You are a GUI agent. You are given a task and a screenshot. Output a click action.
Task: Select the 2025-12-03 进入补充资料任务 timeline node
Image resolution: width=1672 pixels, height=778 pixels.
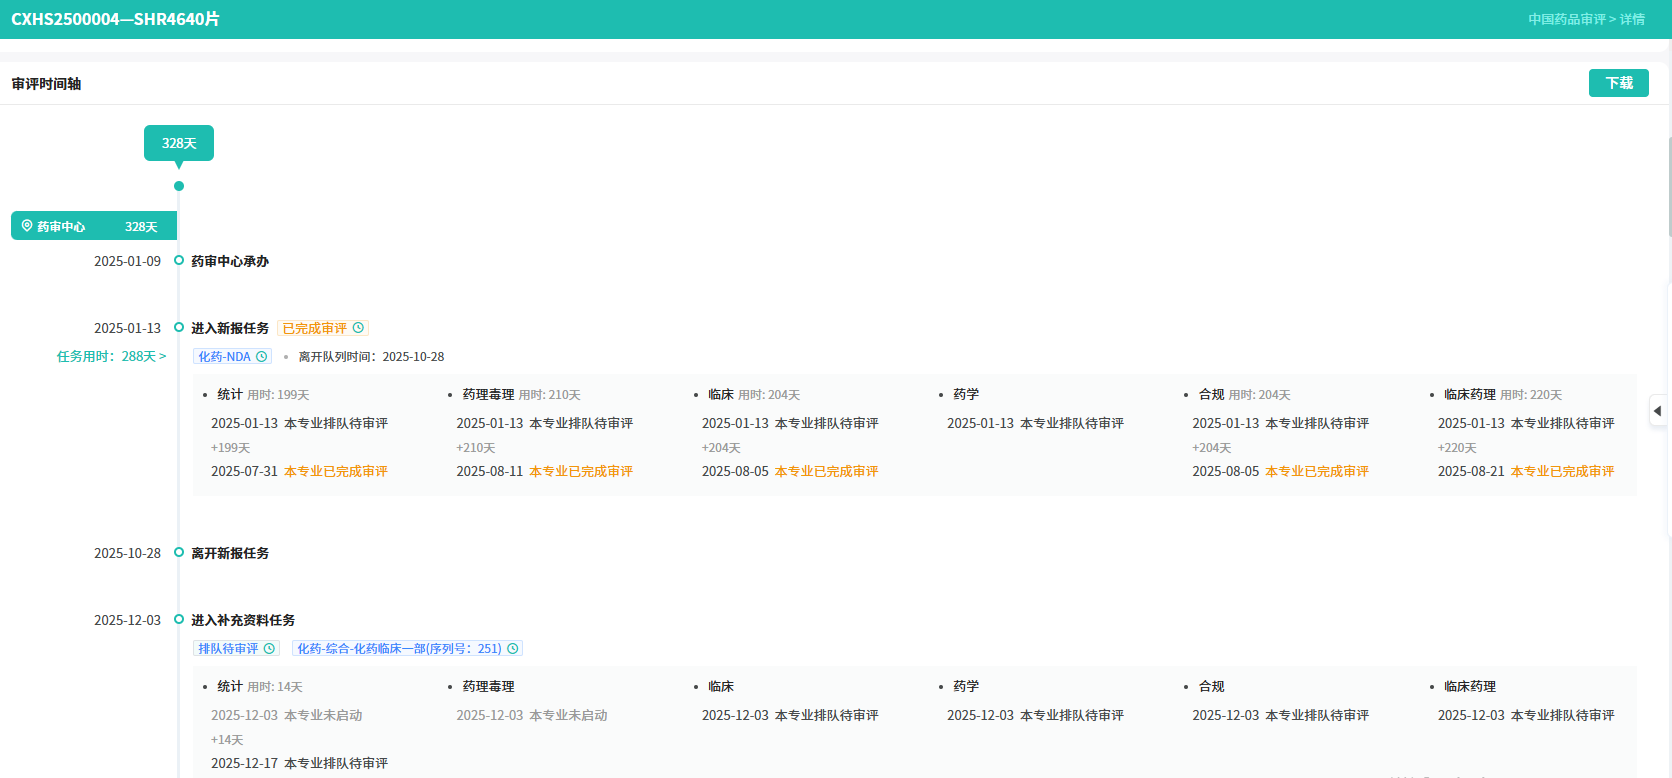[x=179, y=620]
